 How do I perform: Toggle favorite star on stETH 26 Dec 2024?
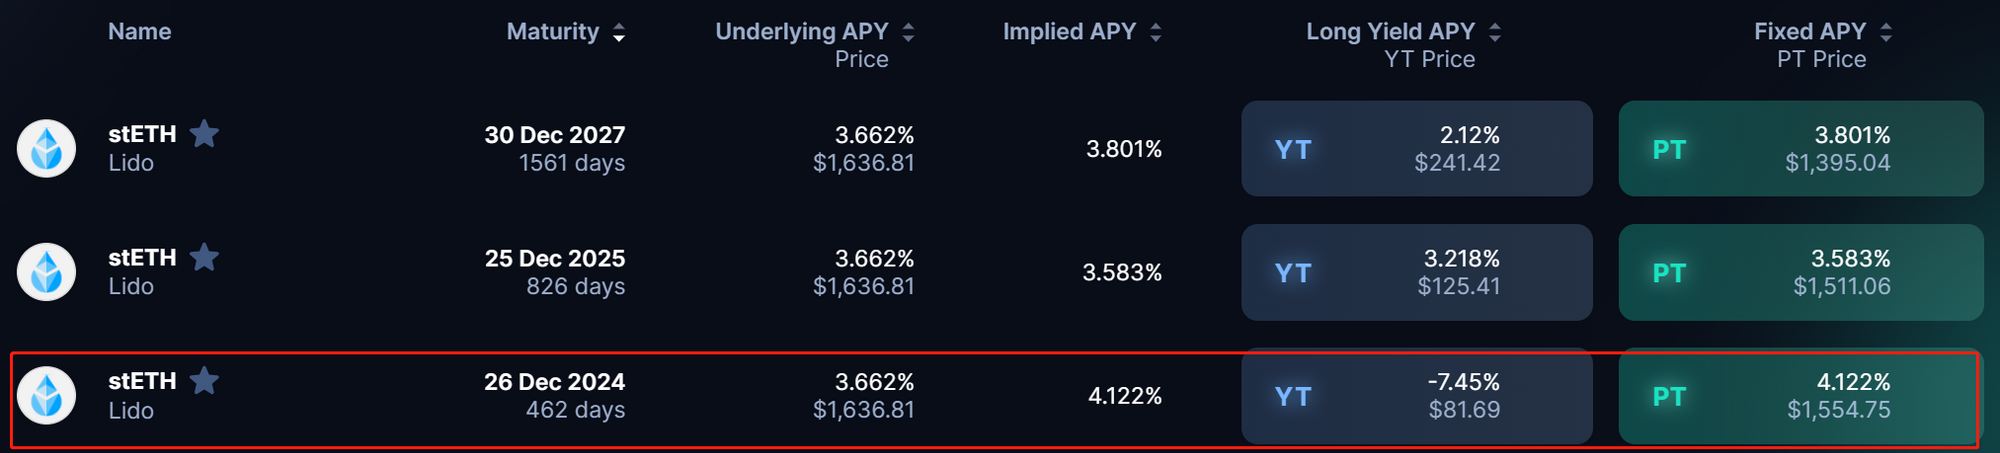pos(205,380)
